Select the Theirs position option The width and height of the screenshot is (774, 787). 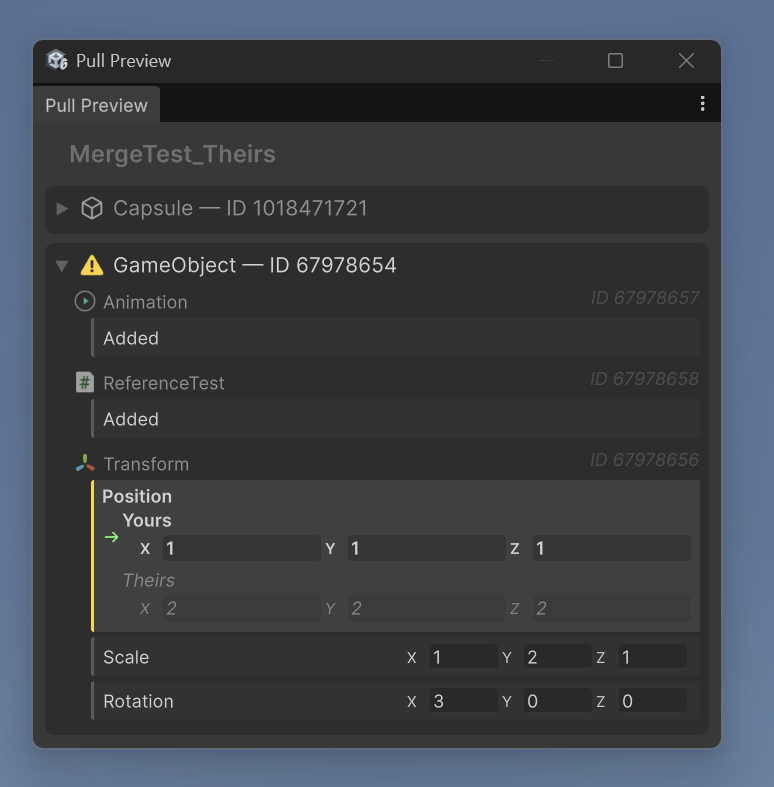[x=149, y=580]
